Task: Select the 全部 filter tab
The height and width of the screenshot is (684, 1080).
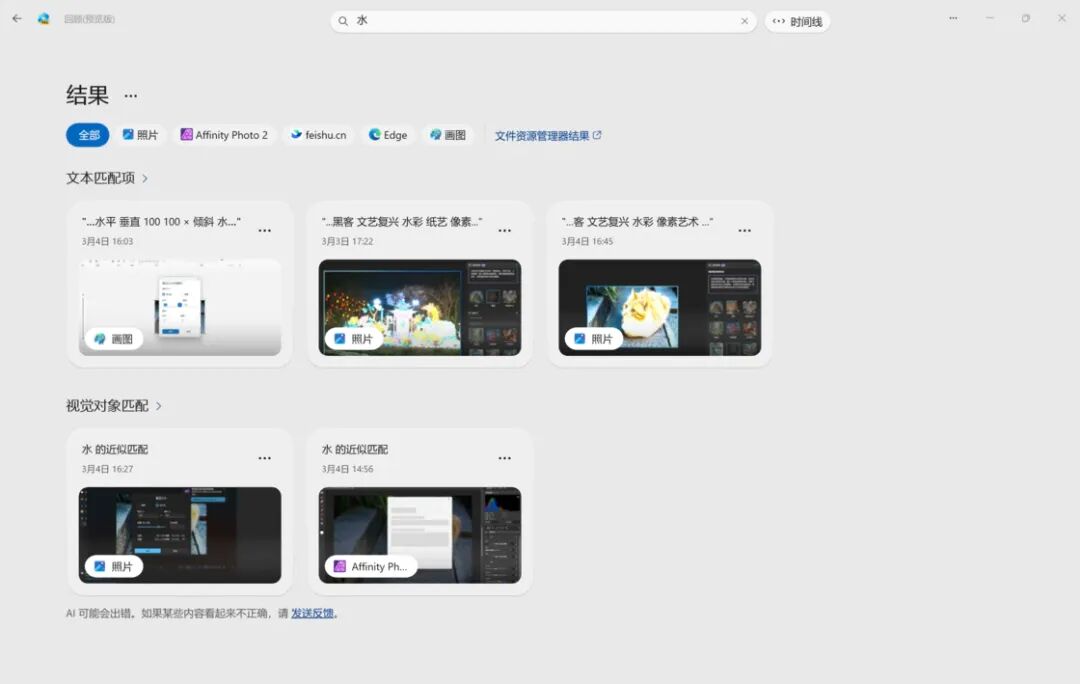Action: click(87, 135)
